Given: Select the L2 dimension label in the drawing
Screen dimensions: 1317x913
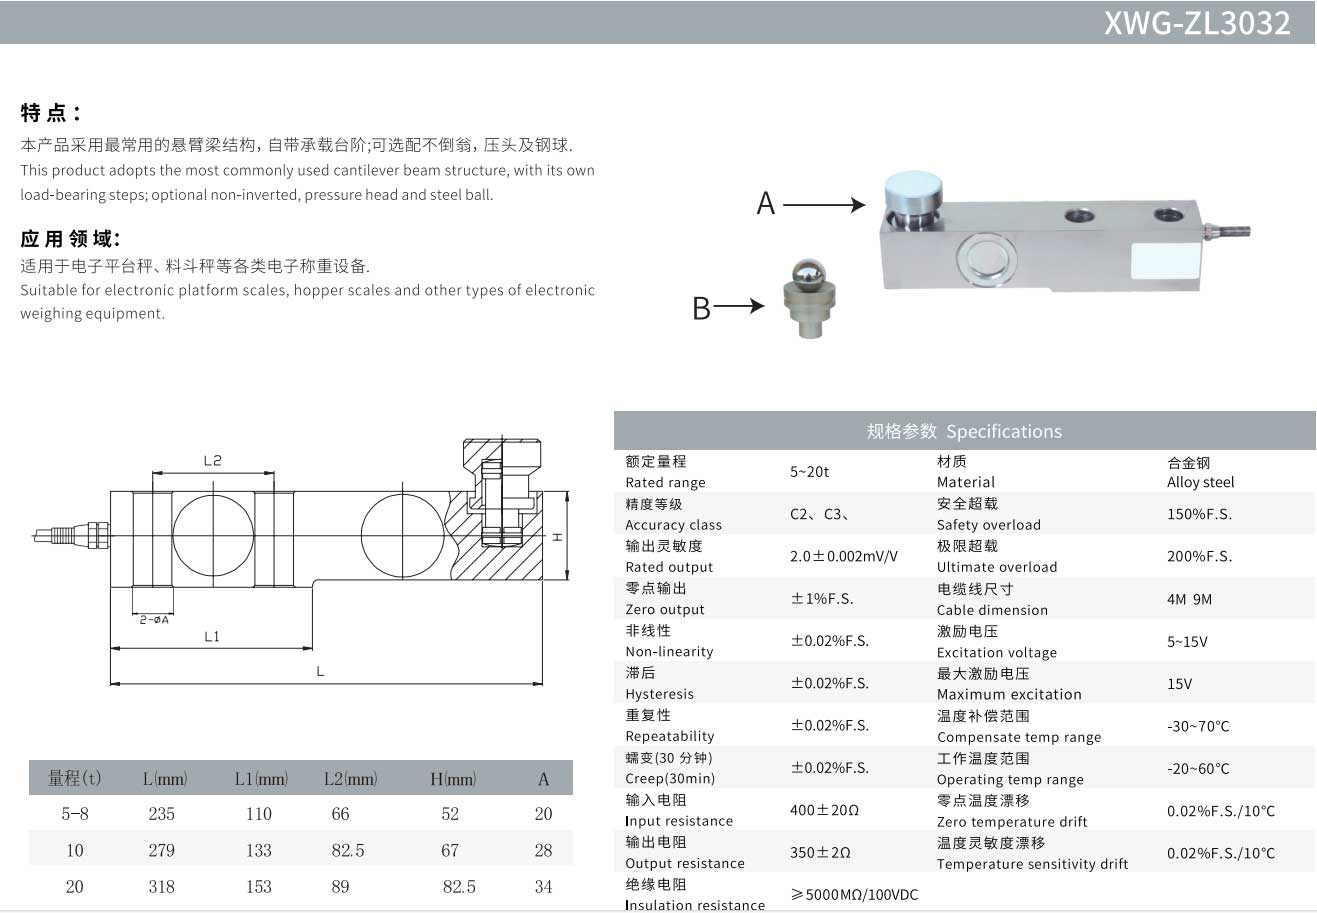Looking at the screenshot, I should 212,461.
